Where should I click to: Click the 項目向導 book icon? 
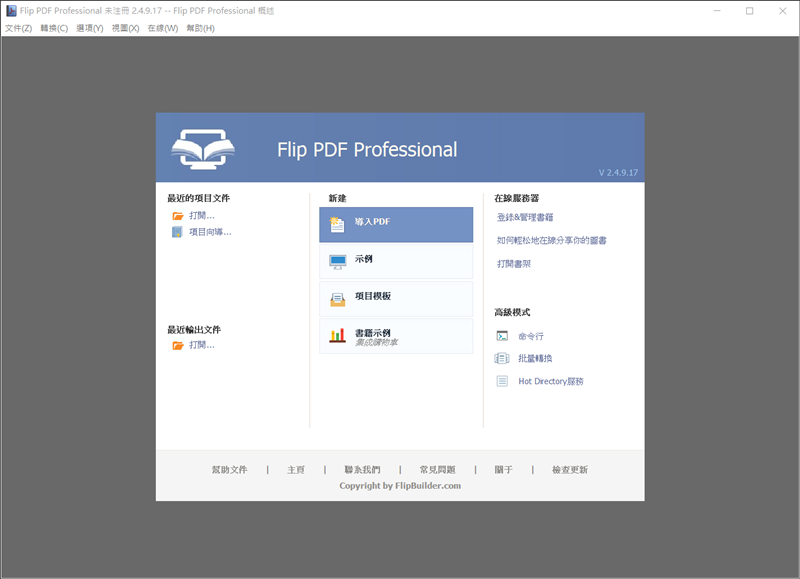(177, 232)
